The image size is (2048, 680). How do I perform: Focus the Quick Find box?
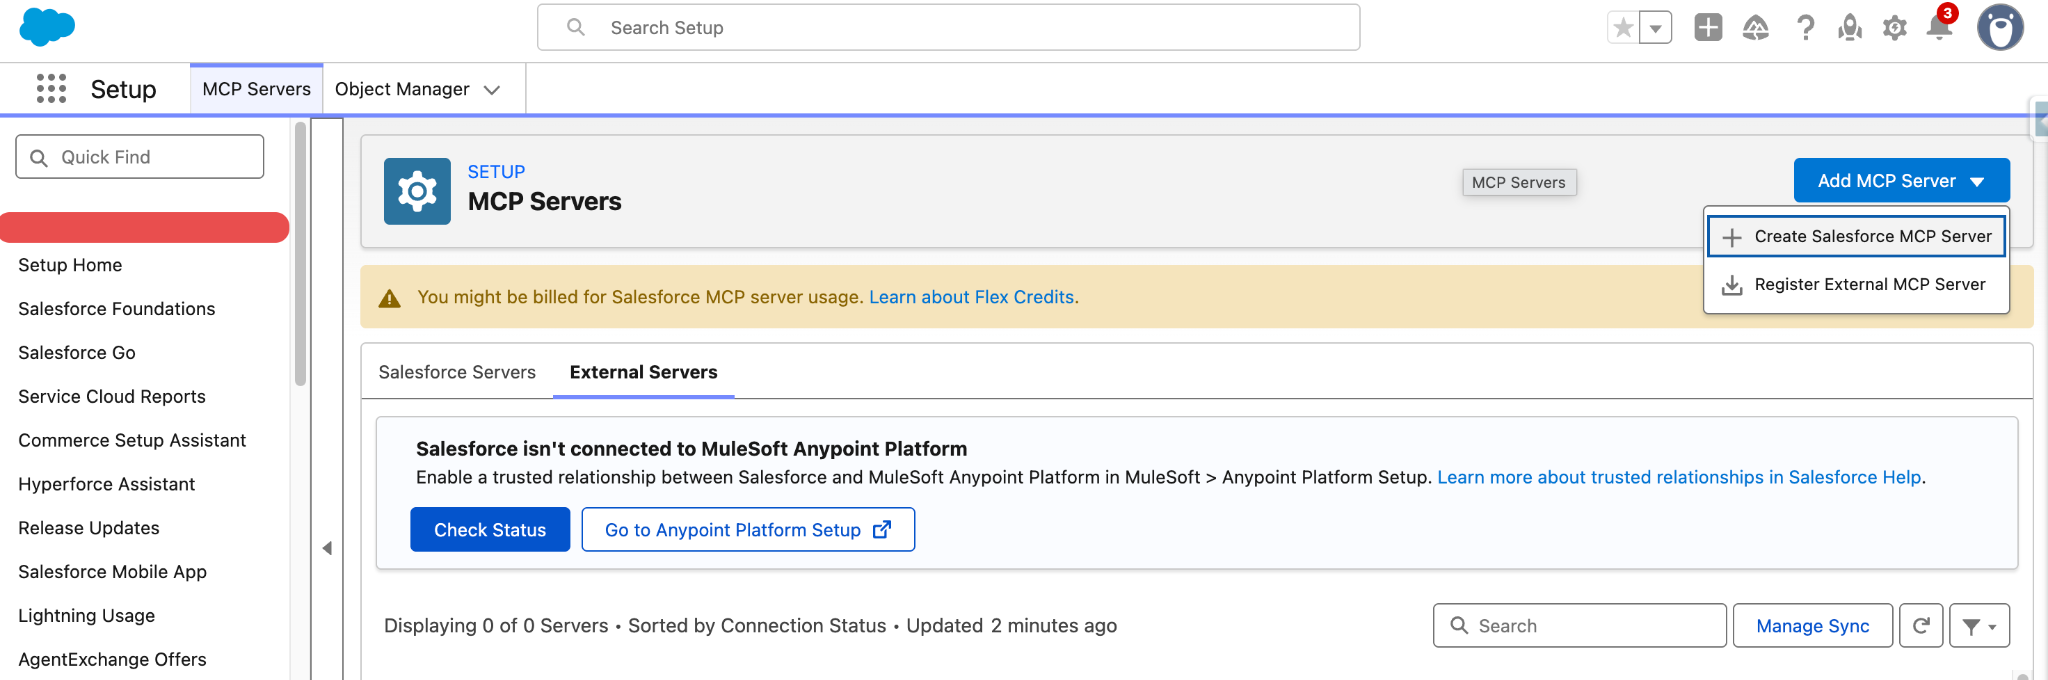(x=140, y=157)
